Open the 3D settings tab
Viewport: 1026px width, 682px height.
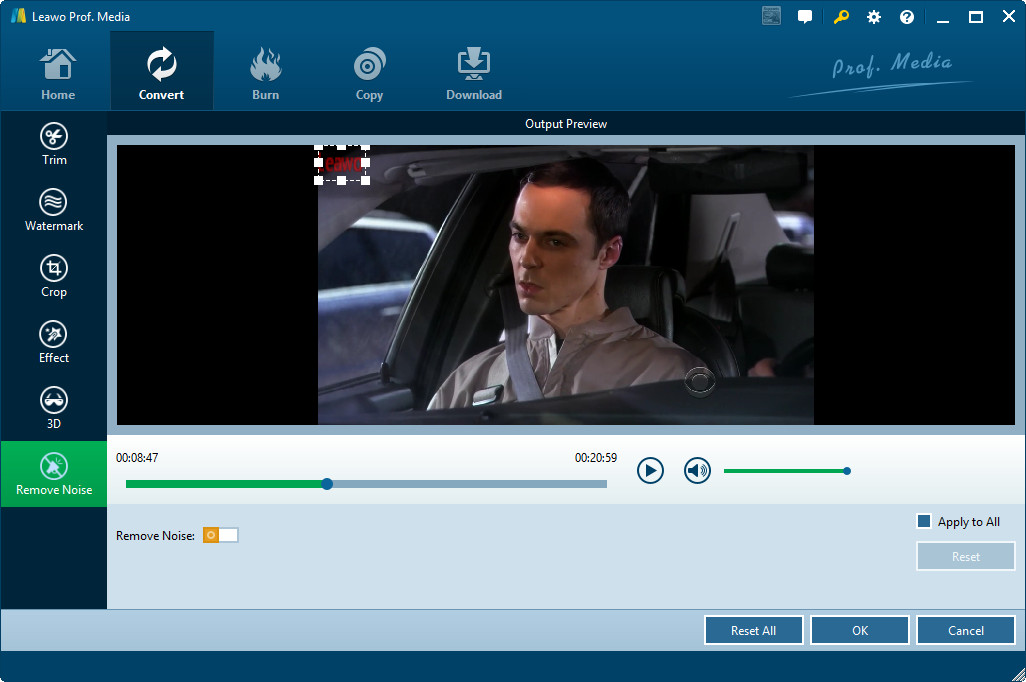54,408
